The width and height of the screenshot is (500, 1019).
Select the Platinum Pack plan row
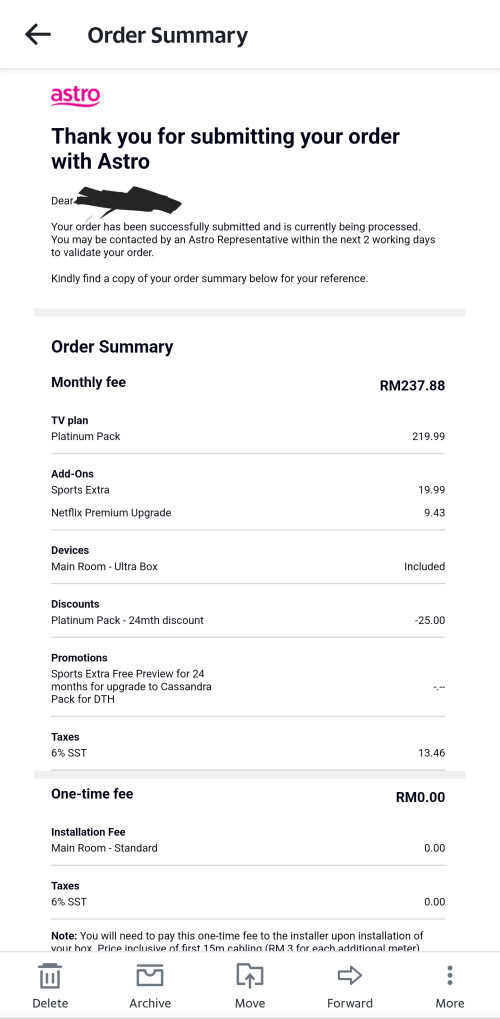[248, 436]
